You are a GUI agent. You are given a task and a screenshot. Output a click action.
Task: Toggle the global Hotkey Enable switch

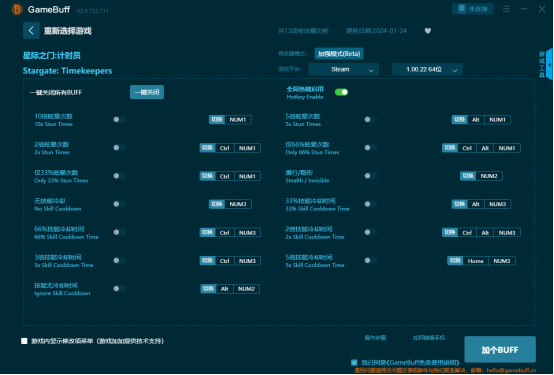[x=341, y=92]
